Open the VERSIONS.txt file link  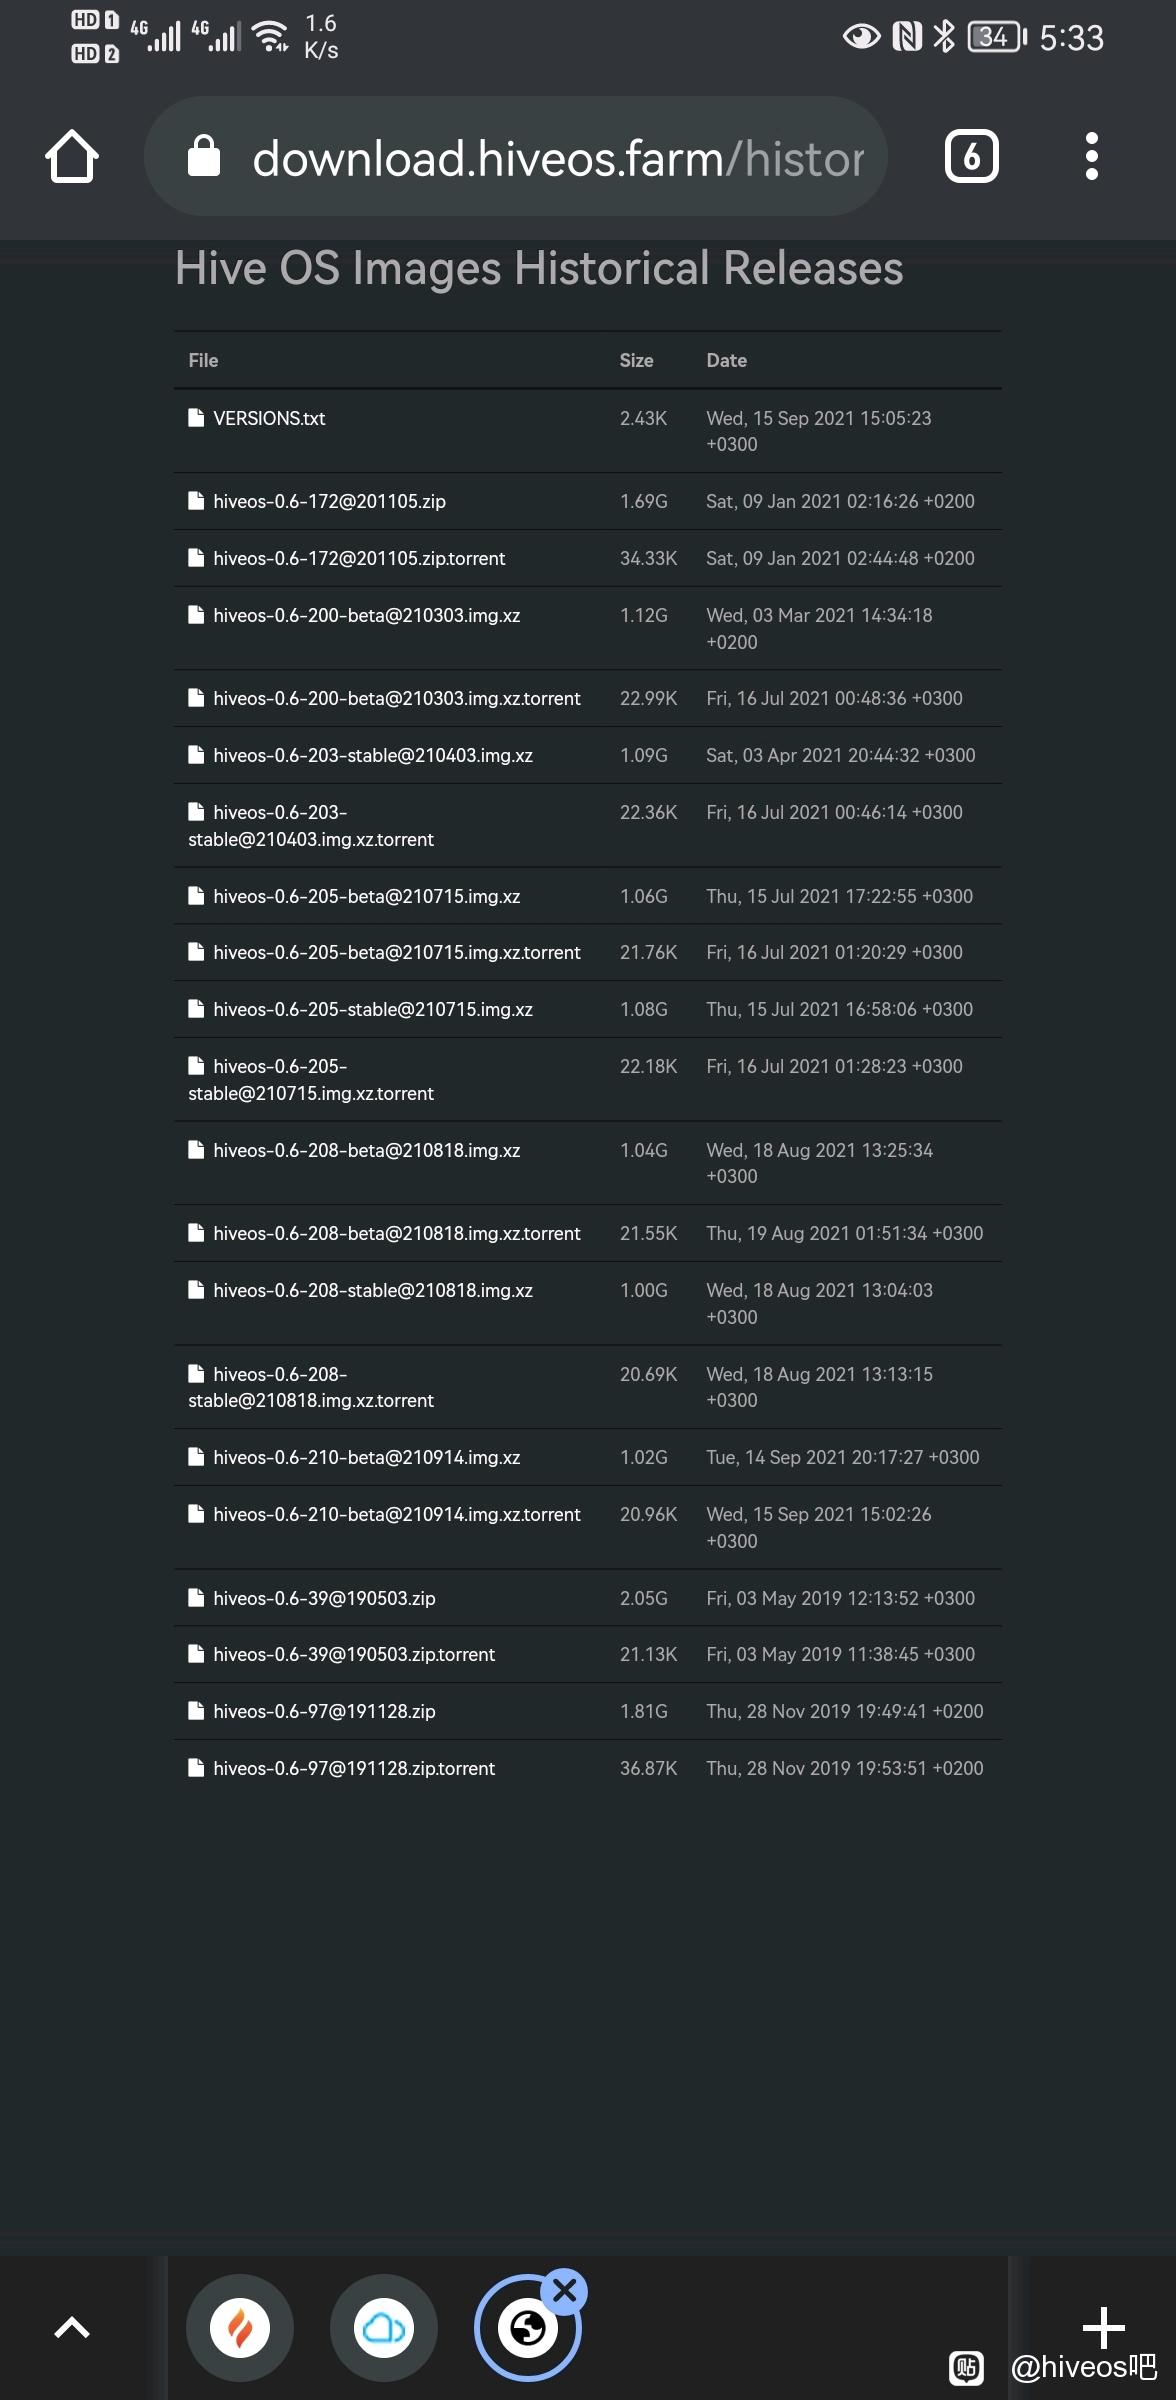[269, 419]
